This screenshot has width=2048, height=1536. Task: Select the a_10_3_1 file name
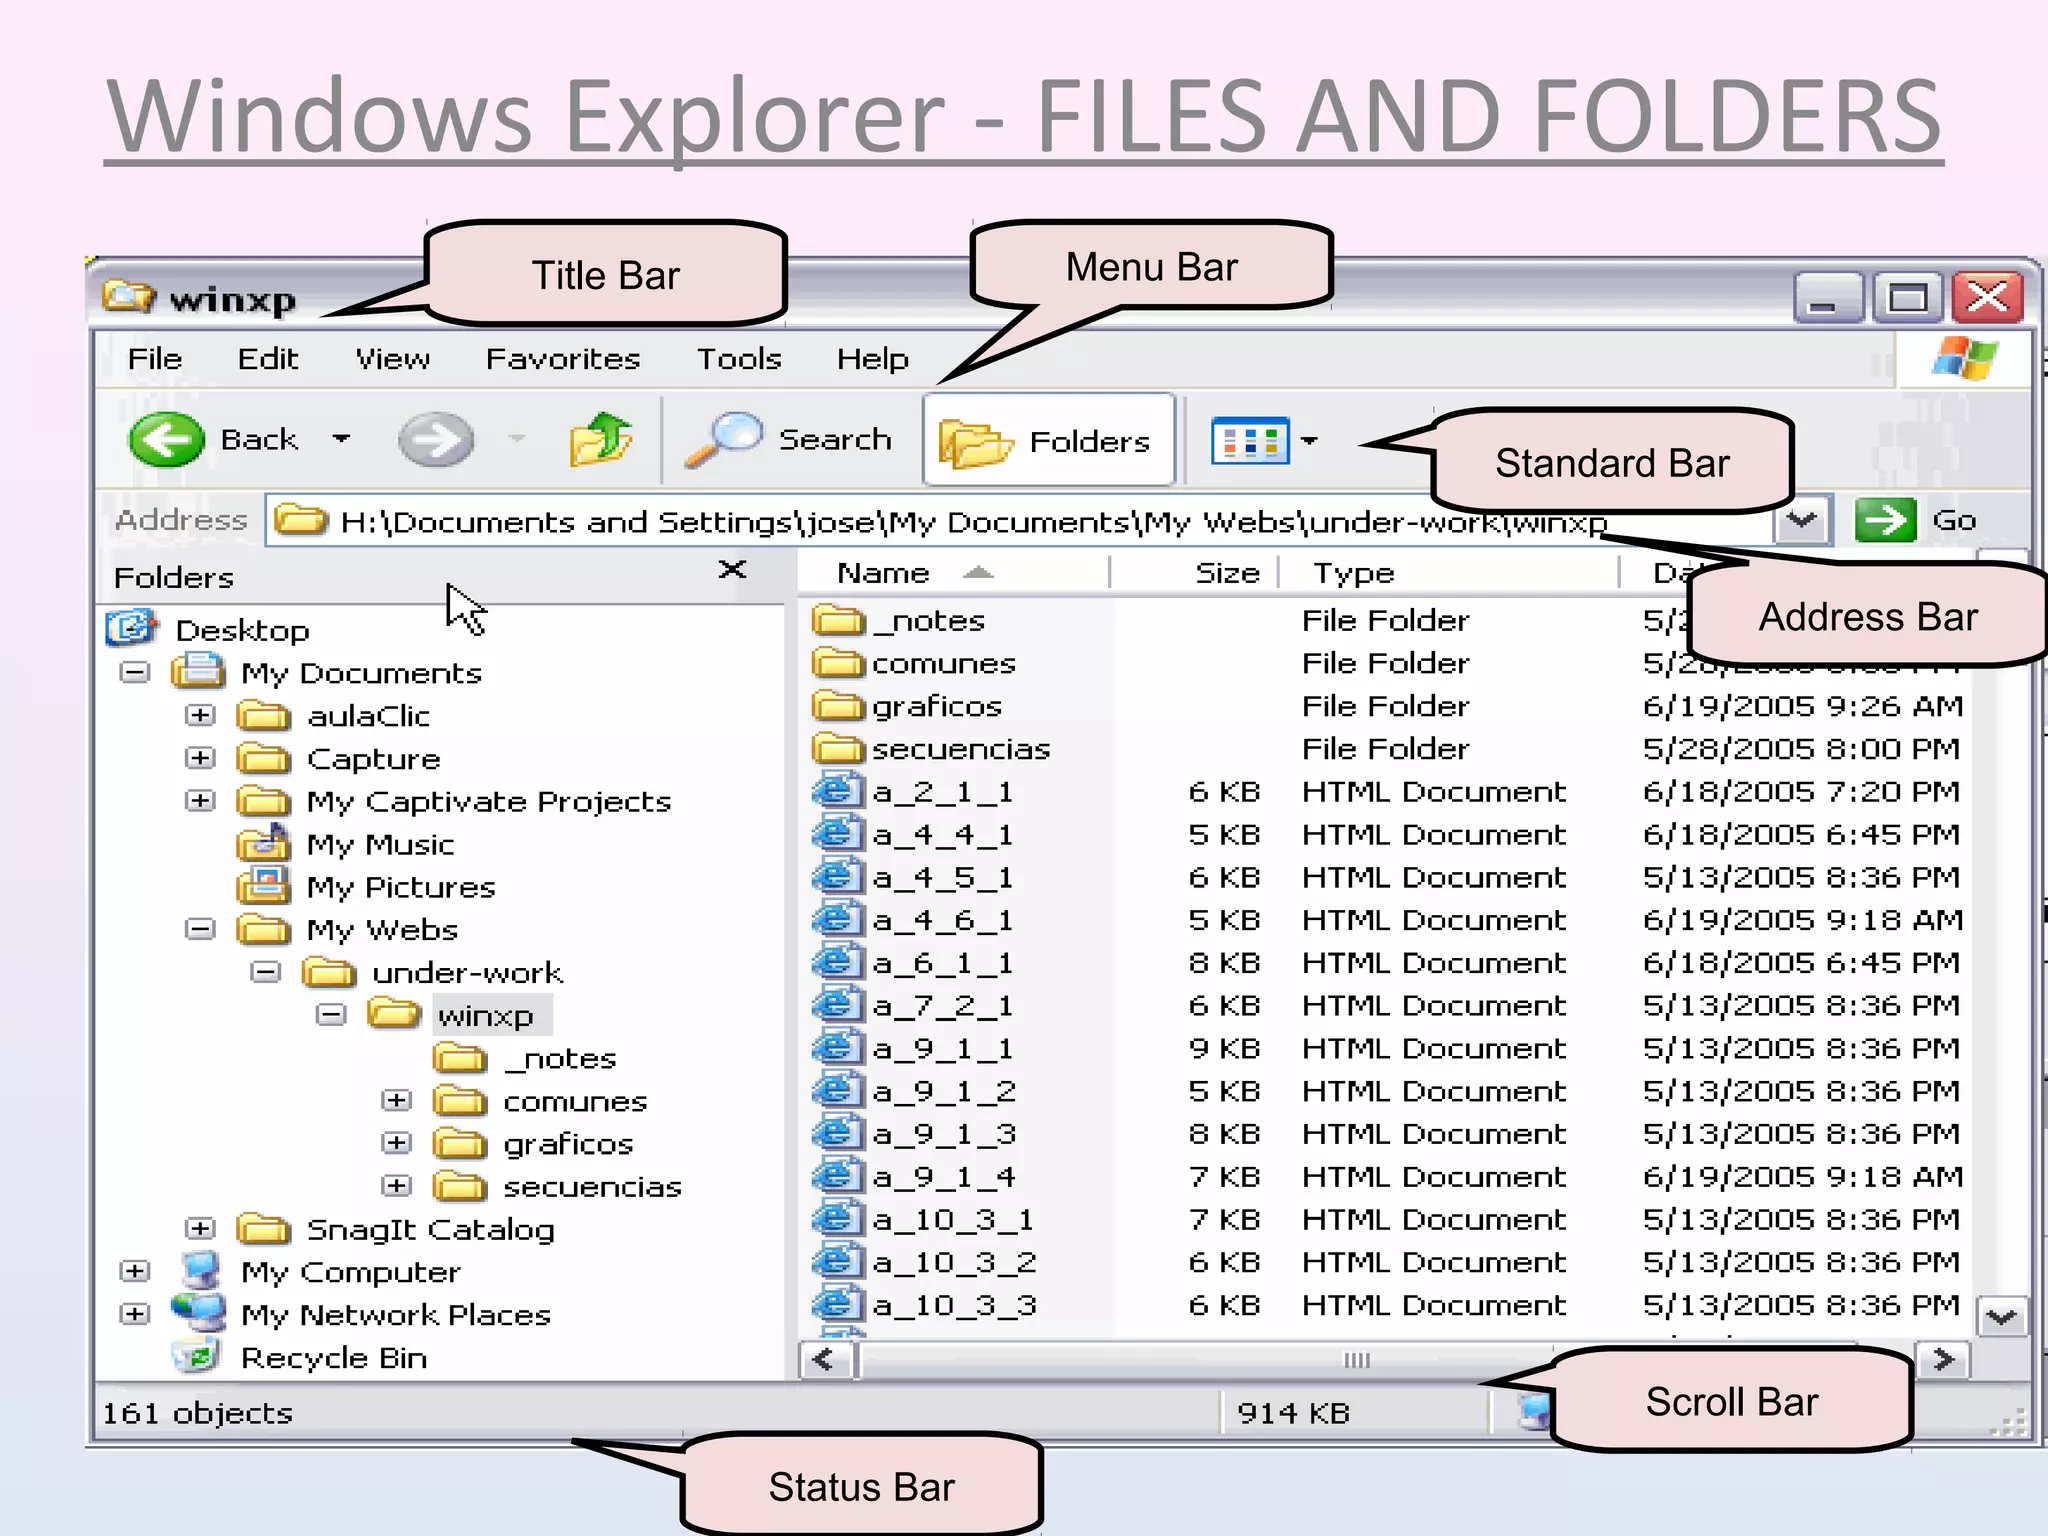(x=953, y=1220)
